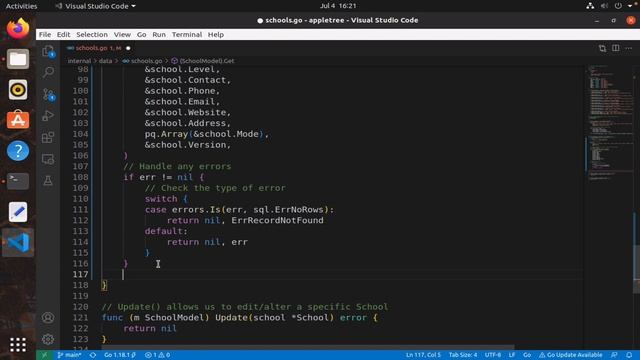Open the Visual Studio Code app menu in top bar
Viewport: 640px width, 360px height.
96,6
